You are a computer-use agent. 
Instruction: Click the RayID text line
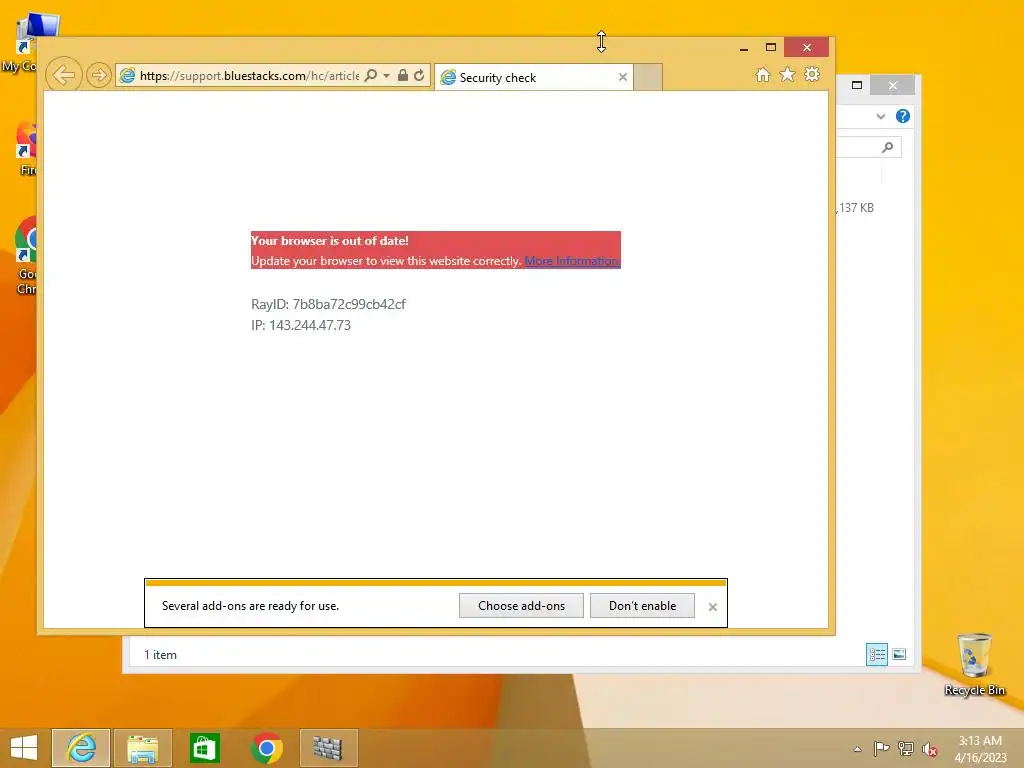pos(328,304)
